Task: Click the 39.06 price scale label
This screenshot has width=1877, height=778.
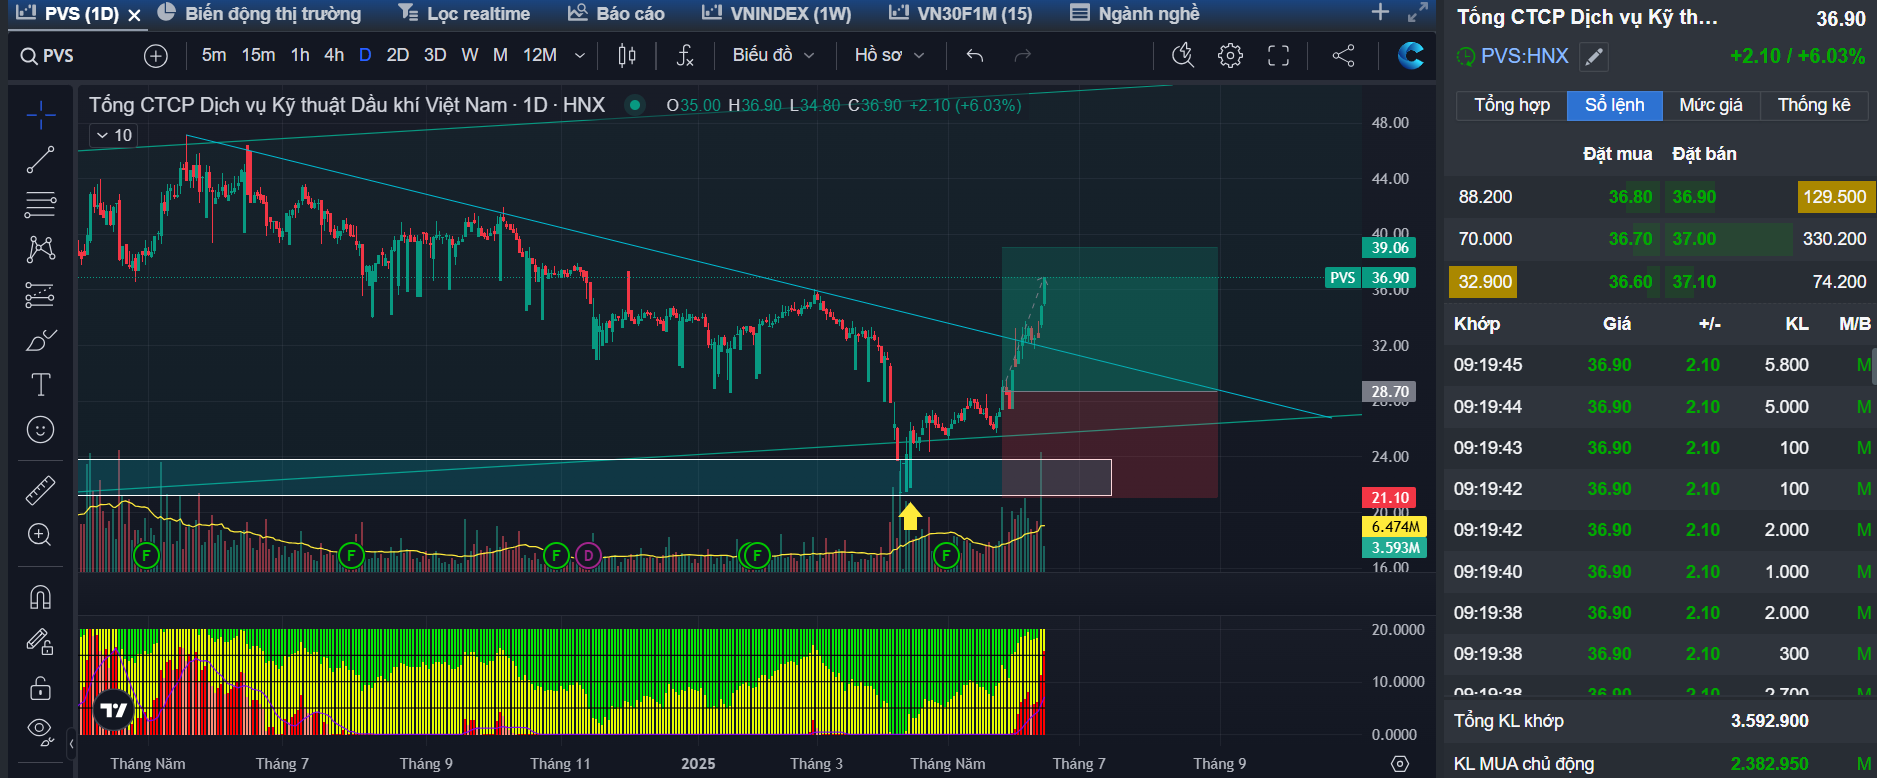Action: point(1390,247)
